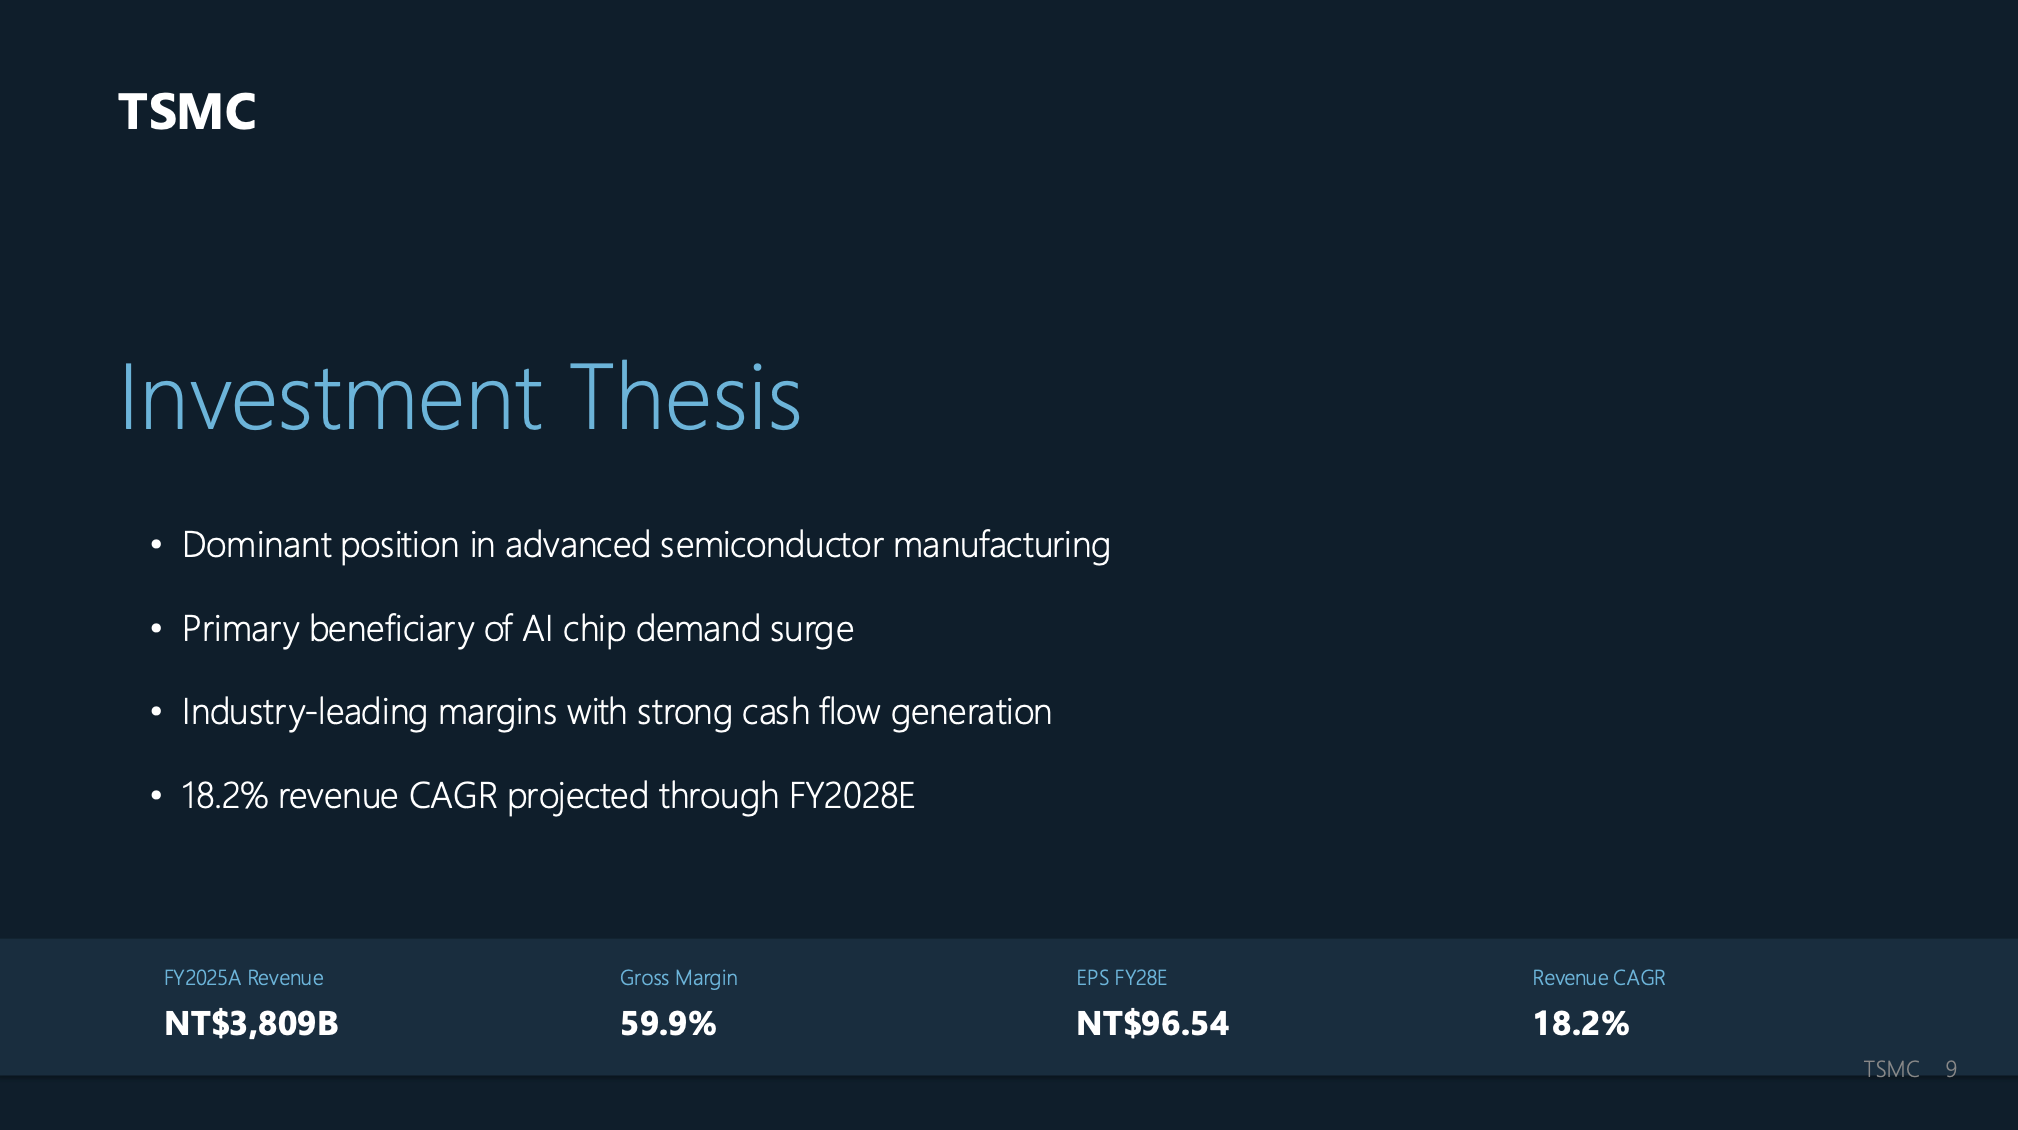Select the 59.9% gross margin value
This screenshot has width=2018, height=1130.
[668, 1024]
